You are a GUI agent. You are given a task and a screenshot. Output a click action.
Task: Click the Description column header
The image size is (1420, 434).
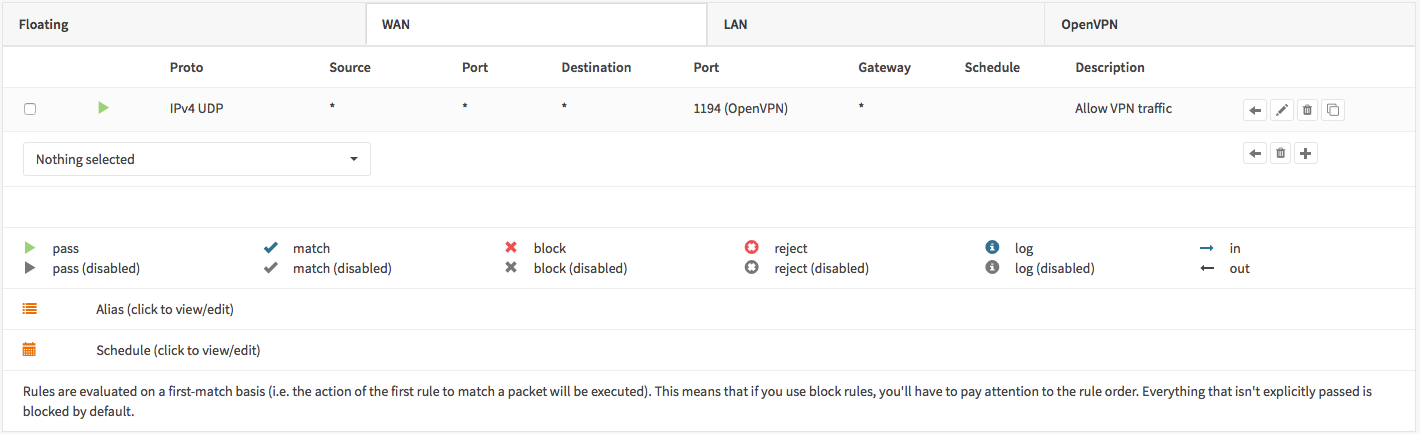[1109, 67]
